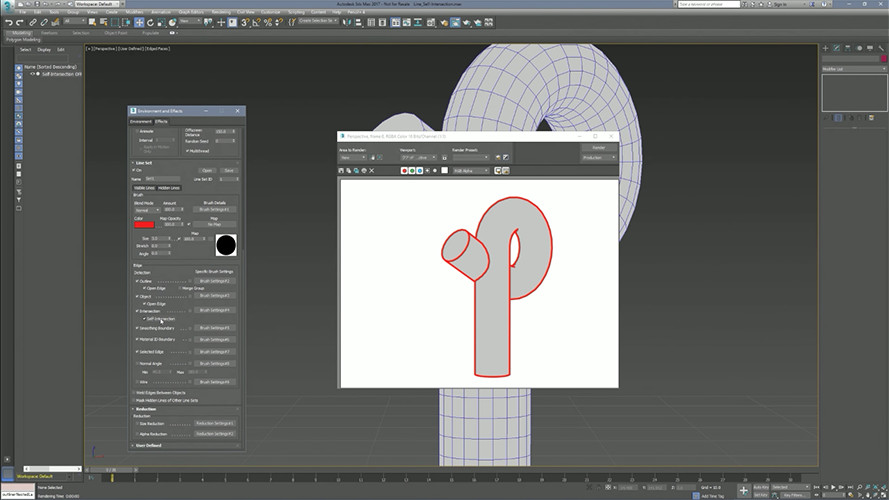Open the Graph Editors menu
Screen dimensions: 889x500
coord(191,12)
